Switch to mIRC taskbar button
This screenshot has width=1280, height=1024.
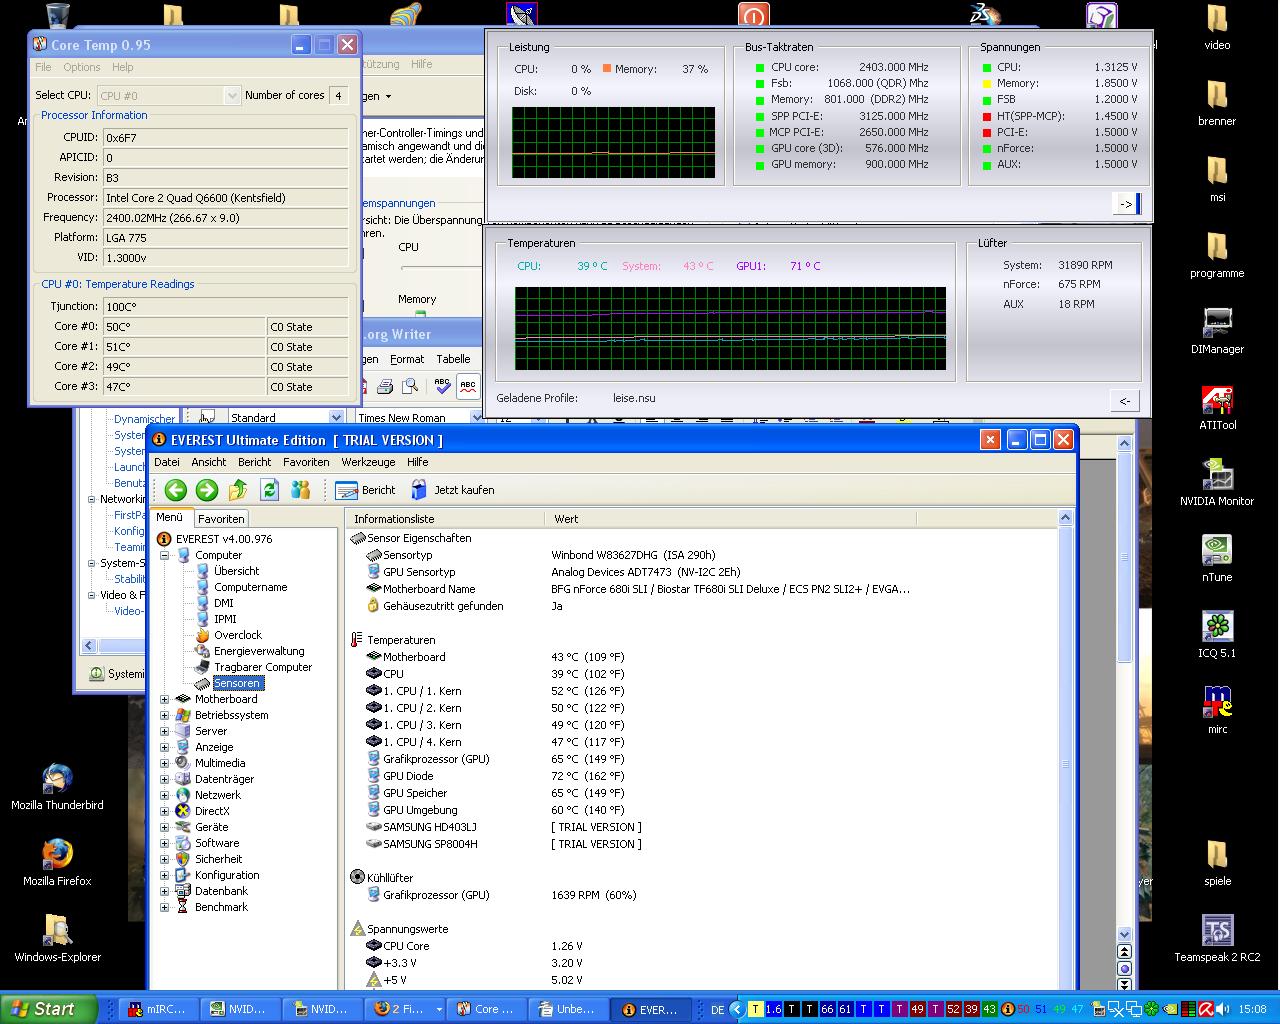tap(158, 1009)
